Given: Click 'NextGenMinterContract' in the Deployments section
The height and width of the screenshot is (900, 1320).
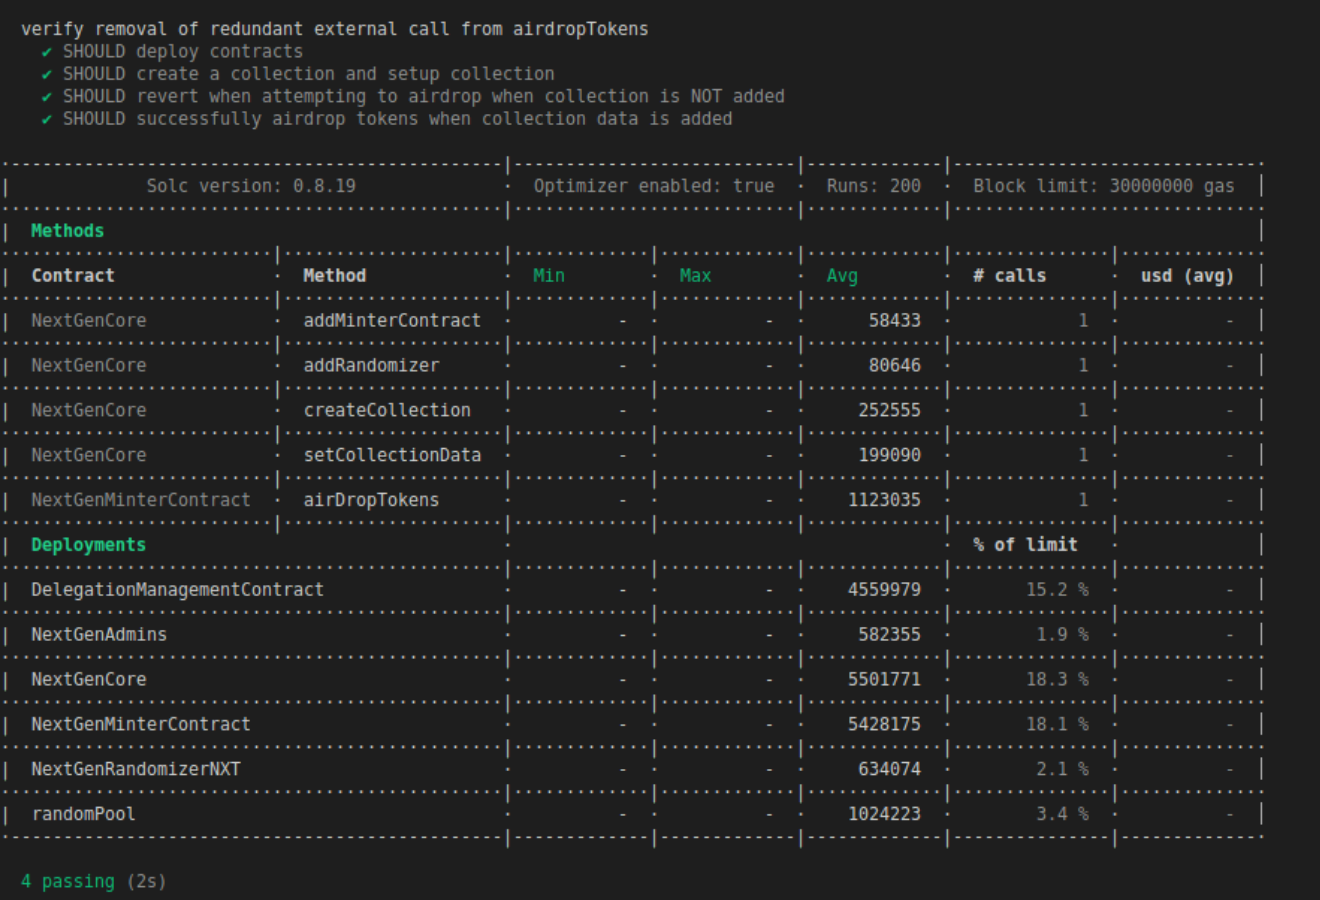Looking at the screenshot, I should point(141,724).
